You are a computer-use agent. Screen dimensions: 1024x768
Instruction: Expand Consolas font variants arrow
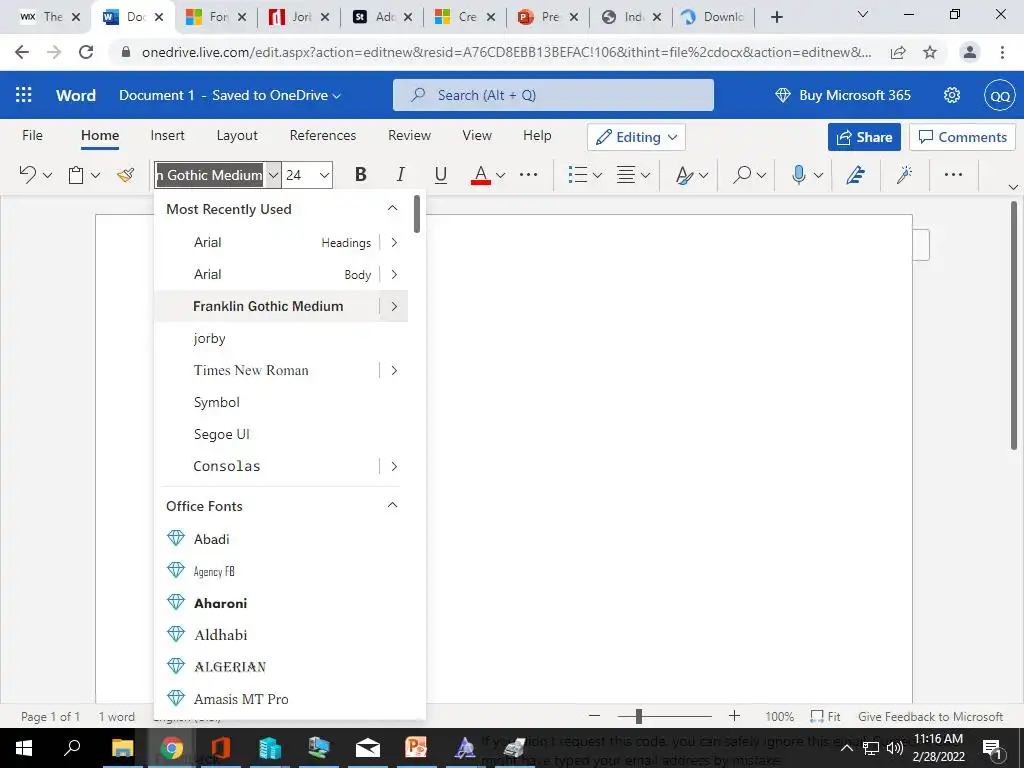tap(394, 466)
